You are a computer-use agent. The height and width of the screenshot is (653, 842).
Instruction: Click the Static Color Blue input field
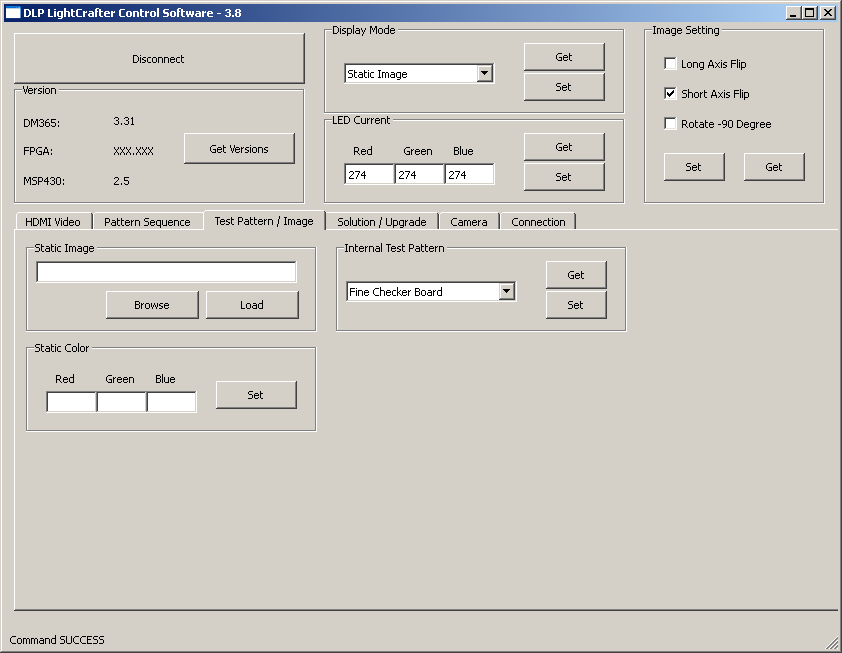(171, 402)
